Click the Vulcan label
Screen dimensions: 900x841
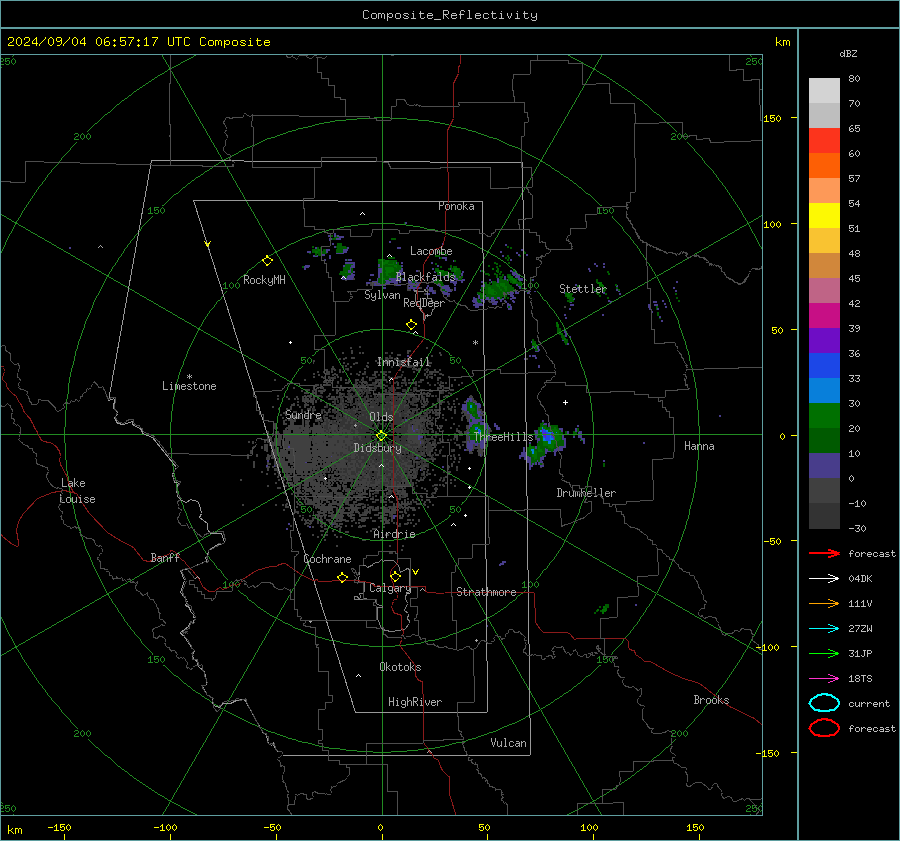(x=508, y=743)
